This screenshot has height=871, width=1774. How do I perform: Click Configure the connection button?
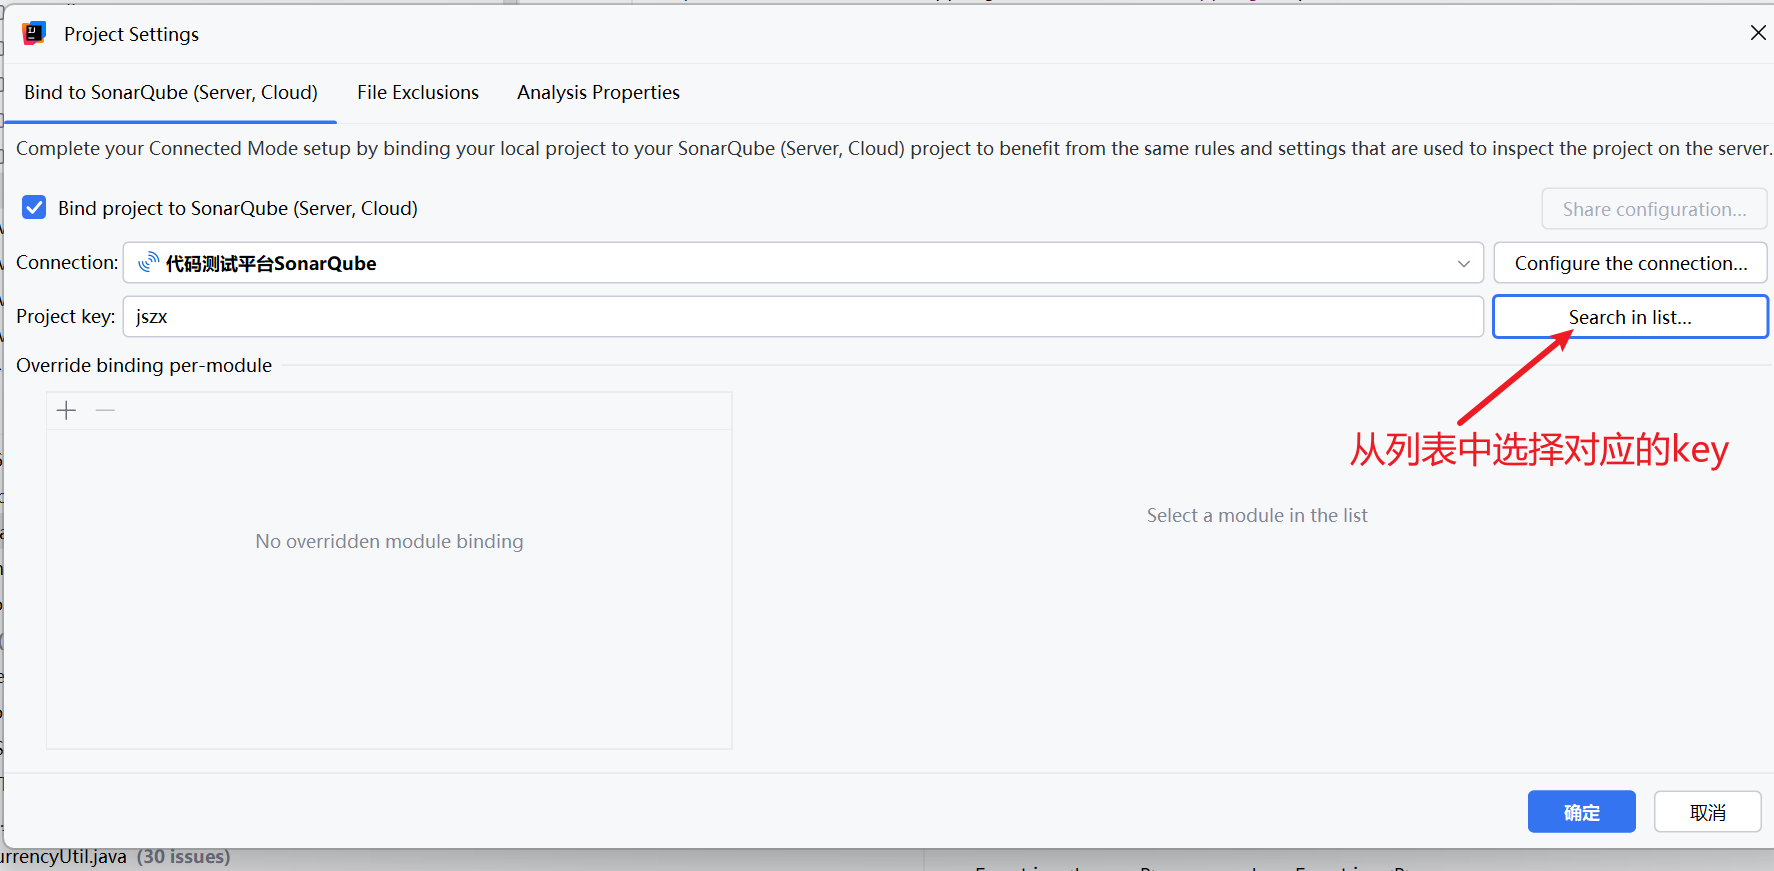coord(1630,263)
